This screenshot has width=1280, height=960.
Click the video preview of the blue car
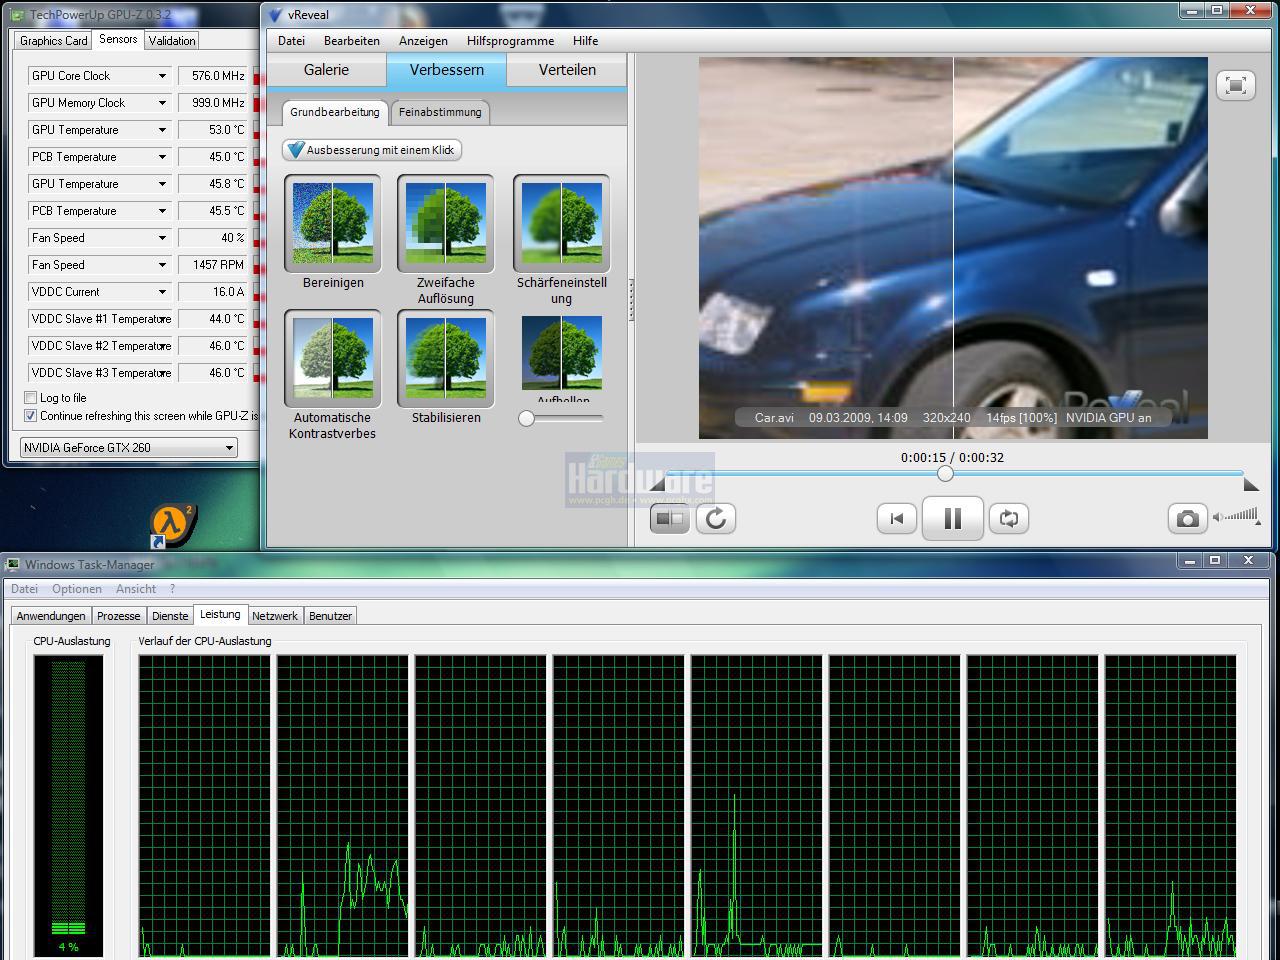[x=953, y=248]
